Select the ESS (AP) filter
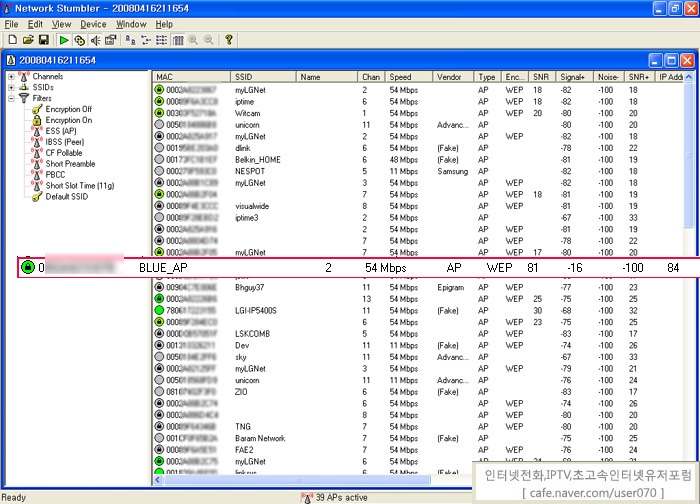This screenshot has height=504, width=700. point(61,131)
